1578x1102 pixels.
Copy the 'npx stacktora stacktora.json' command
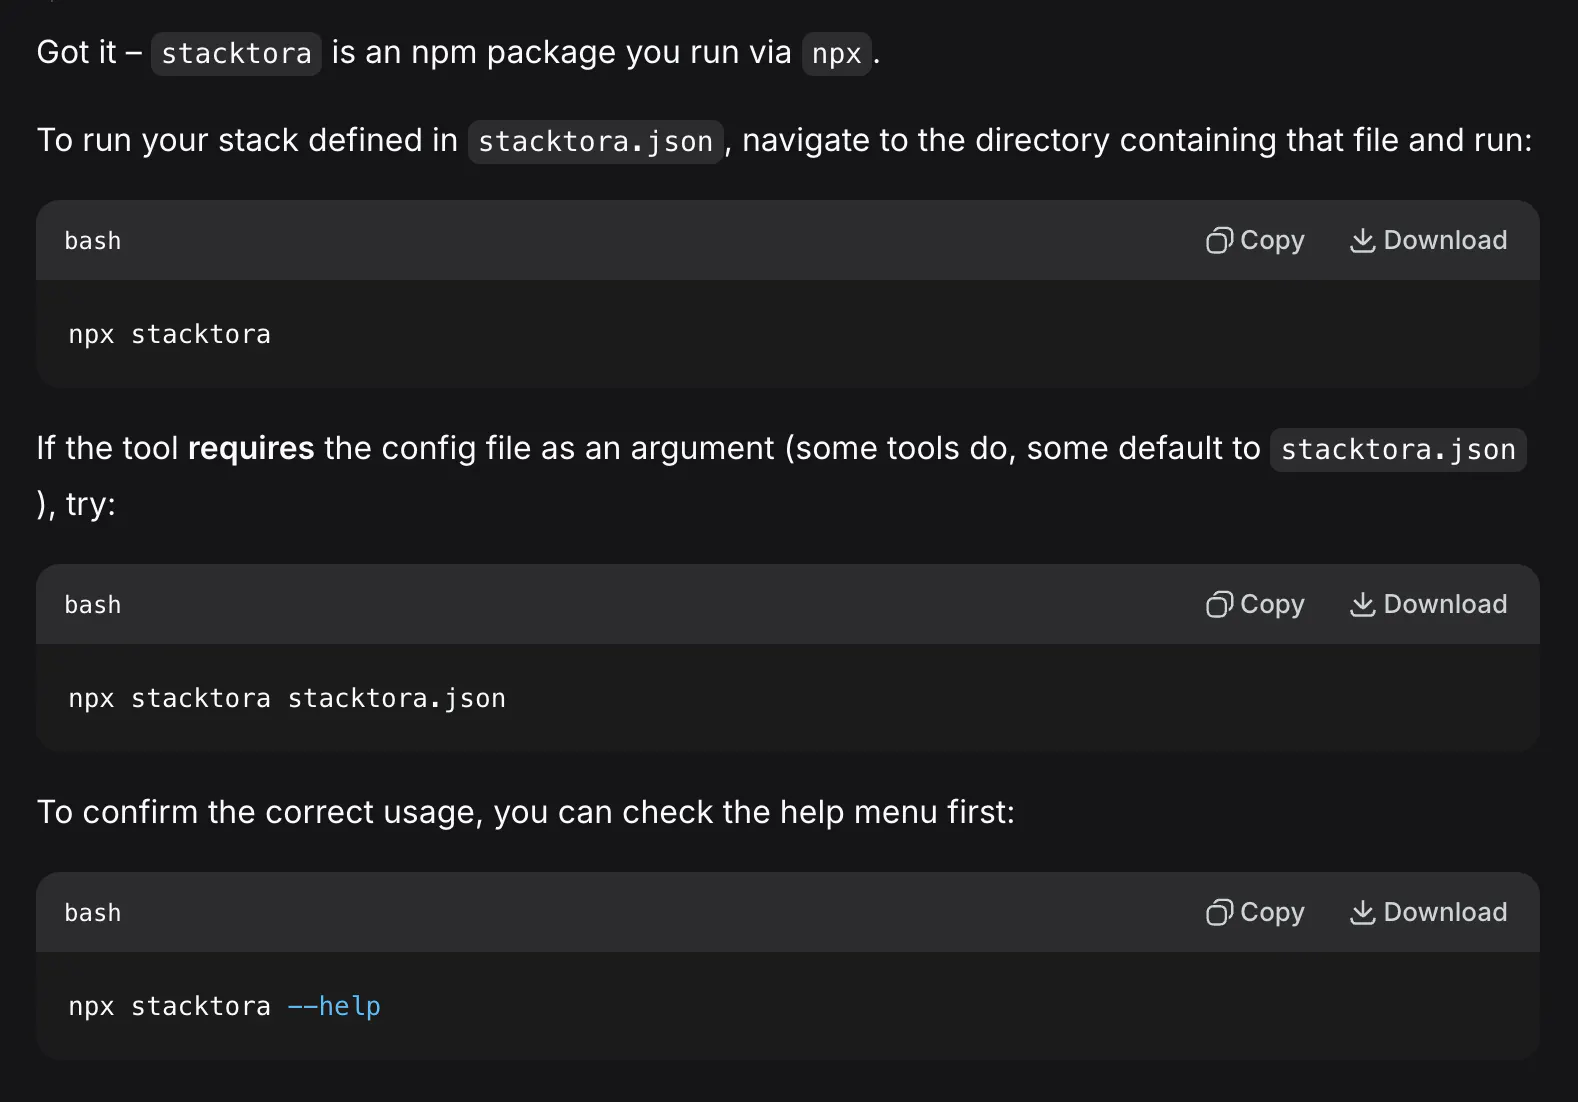(x=1255, y=605)
